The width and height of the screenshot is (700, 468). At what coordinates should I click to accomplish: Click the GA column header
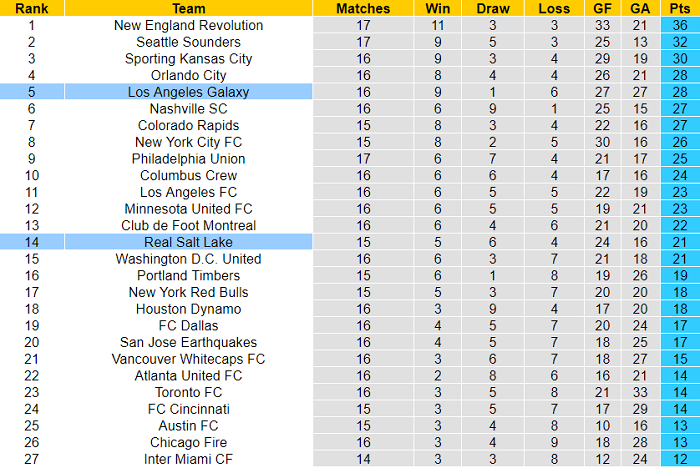640,8
